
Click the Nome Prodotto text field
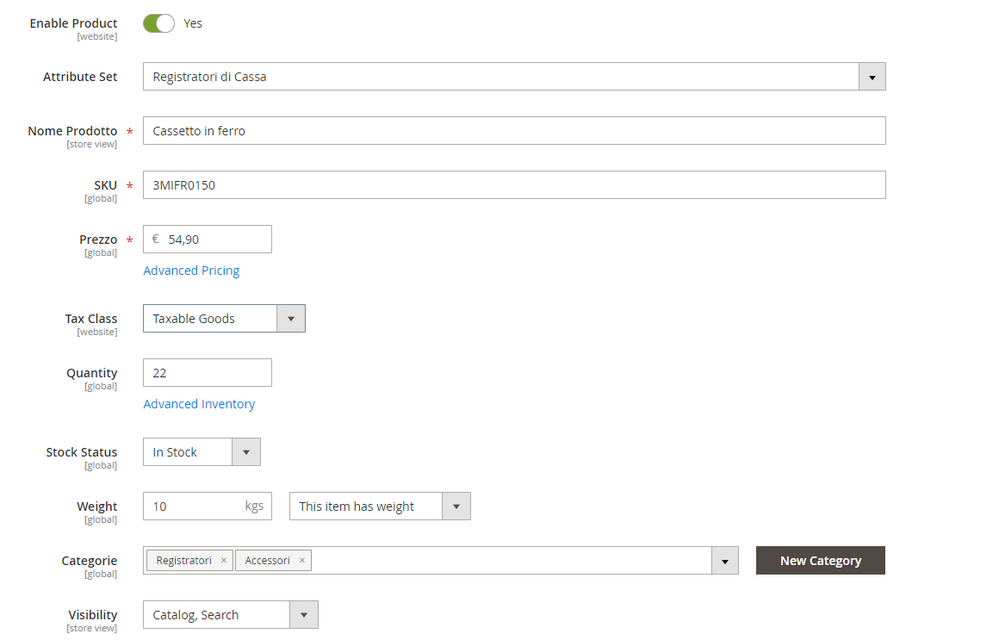[x=513, y=131]
